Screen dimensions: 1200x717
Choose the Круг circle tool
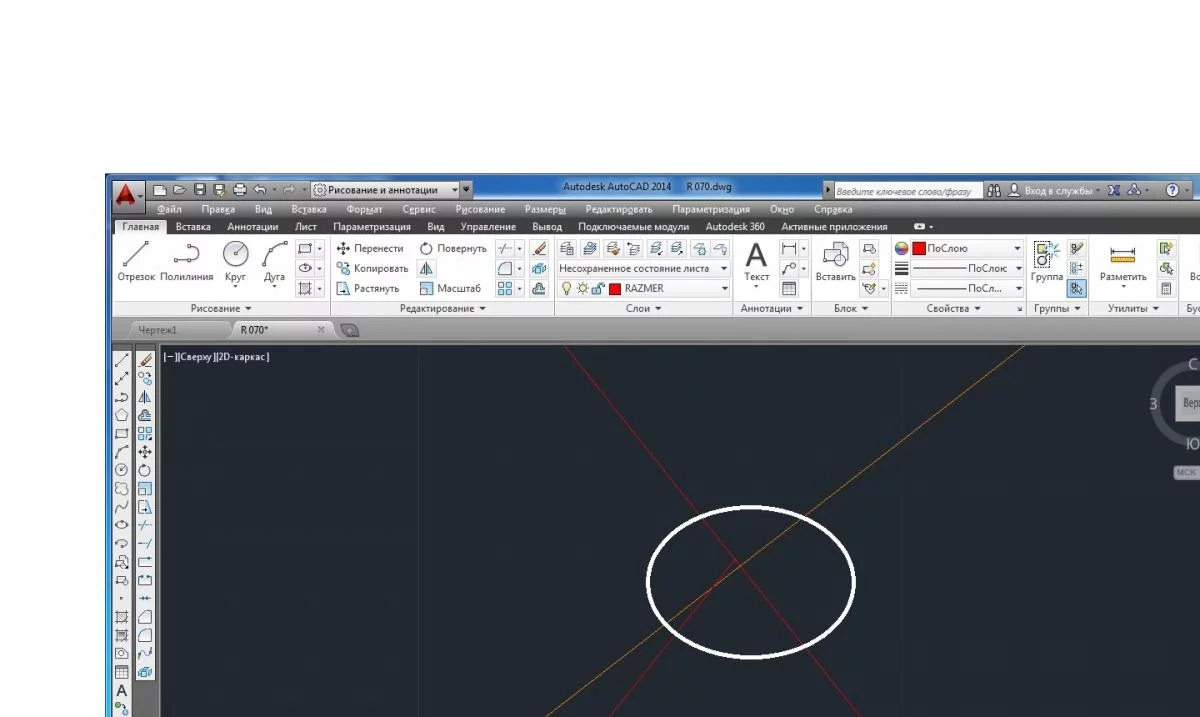pos(236,262)
